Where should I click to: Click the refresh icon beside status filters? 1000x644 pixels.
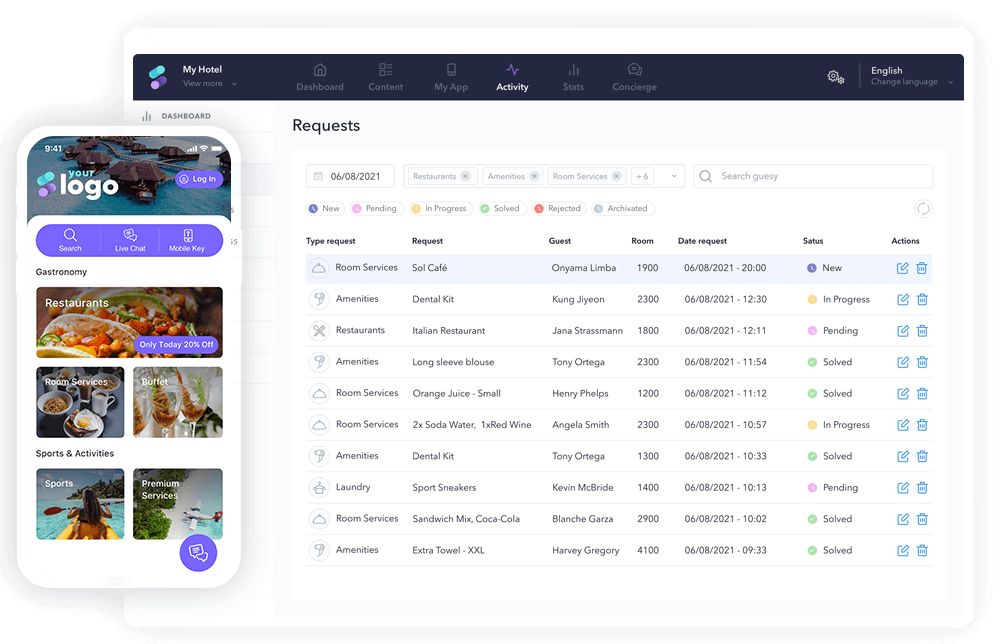point(923,209)
